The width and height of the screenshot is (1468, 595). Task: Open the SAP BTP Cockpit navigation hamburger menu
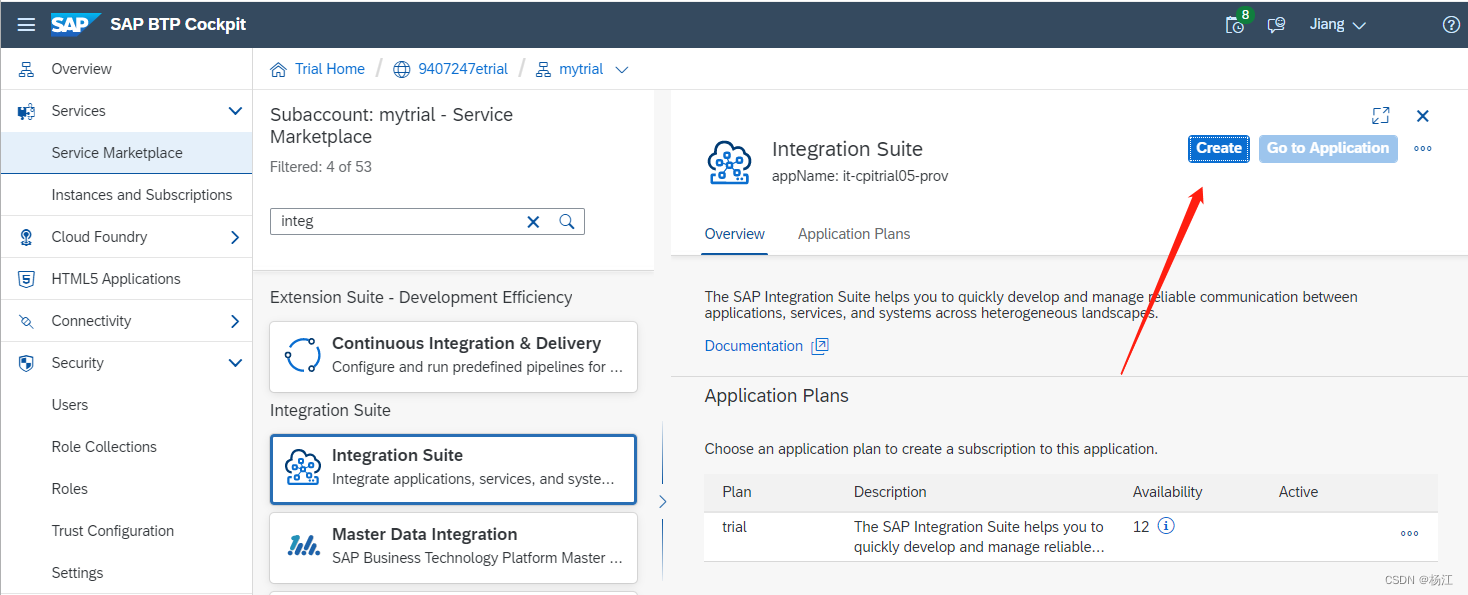(26, 24)
